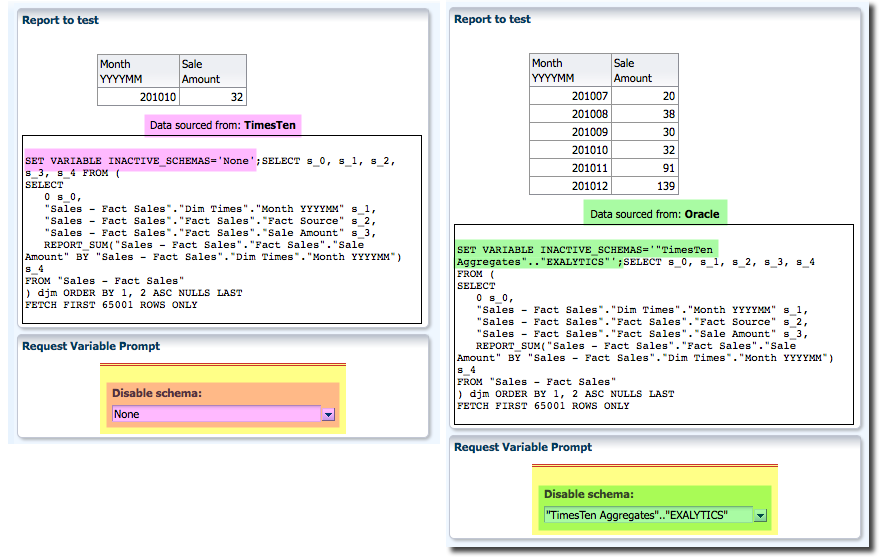Select Month YYYYMM header in TimesTen-sourced table
The height and width of the screenshot is (557, 879).
(x=137, y=71)
